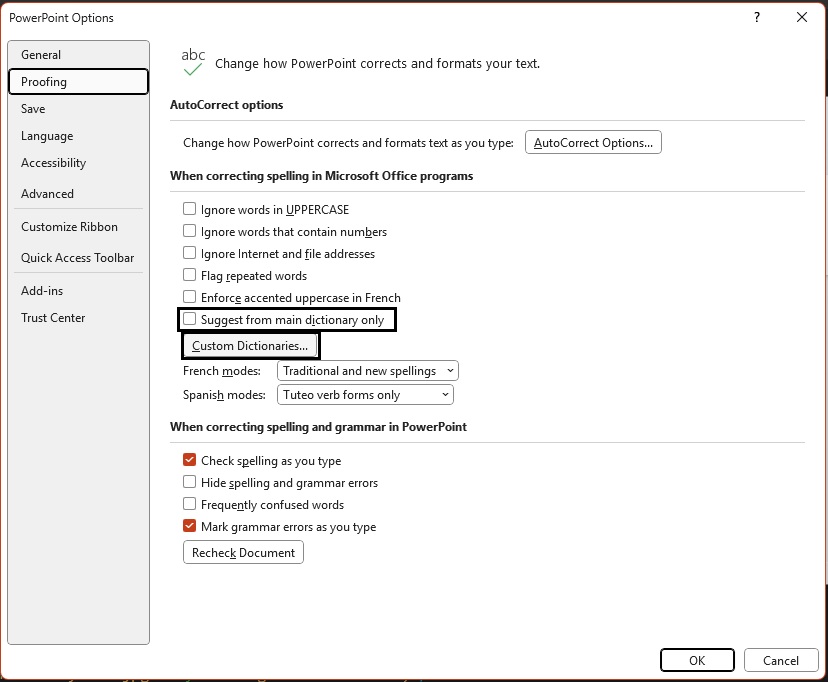Select the General category
828x682 pixels.
tap(41, 55)
